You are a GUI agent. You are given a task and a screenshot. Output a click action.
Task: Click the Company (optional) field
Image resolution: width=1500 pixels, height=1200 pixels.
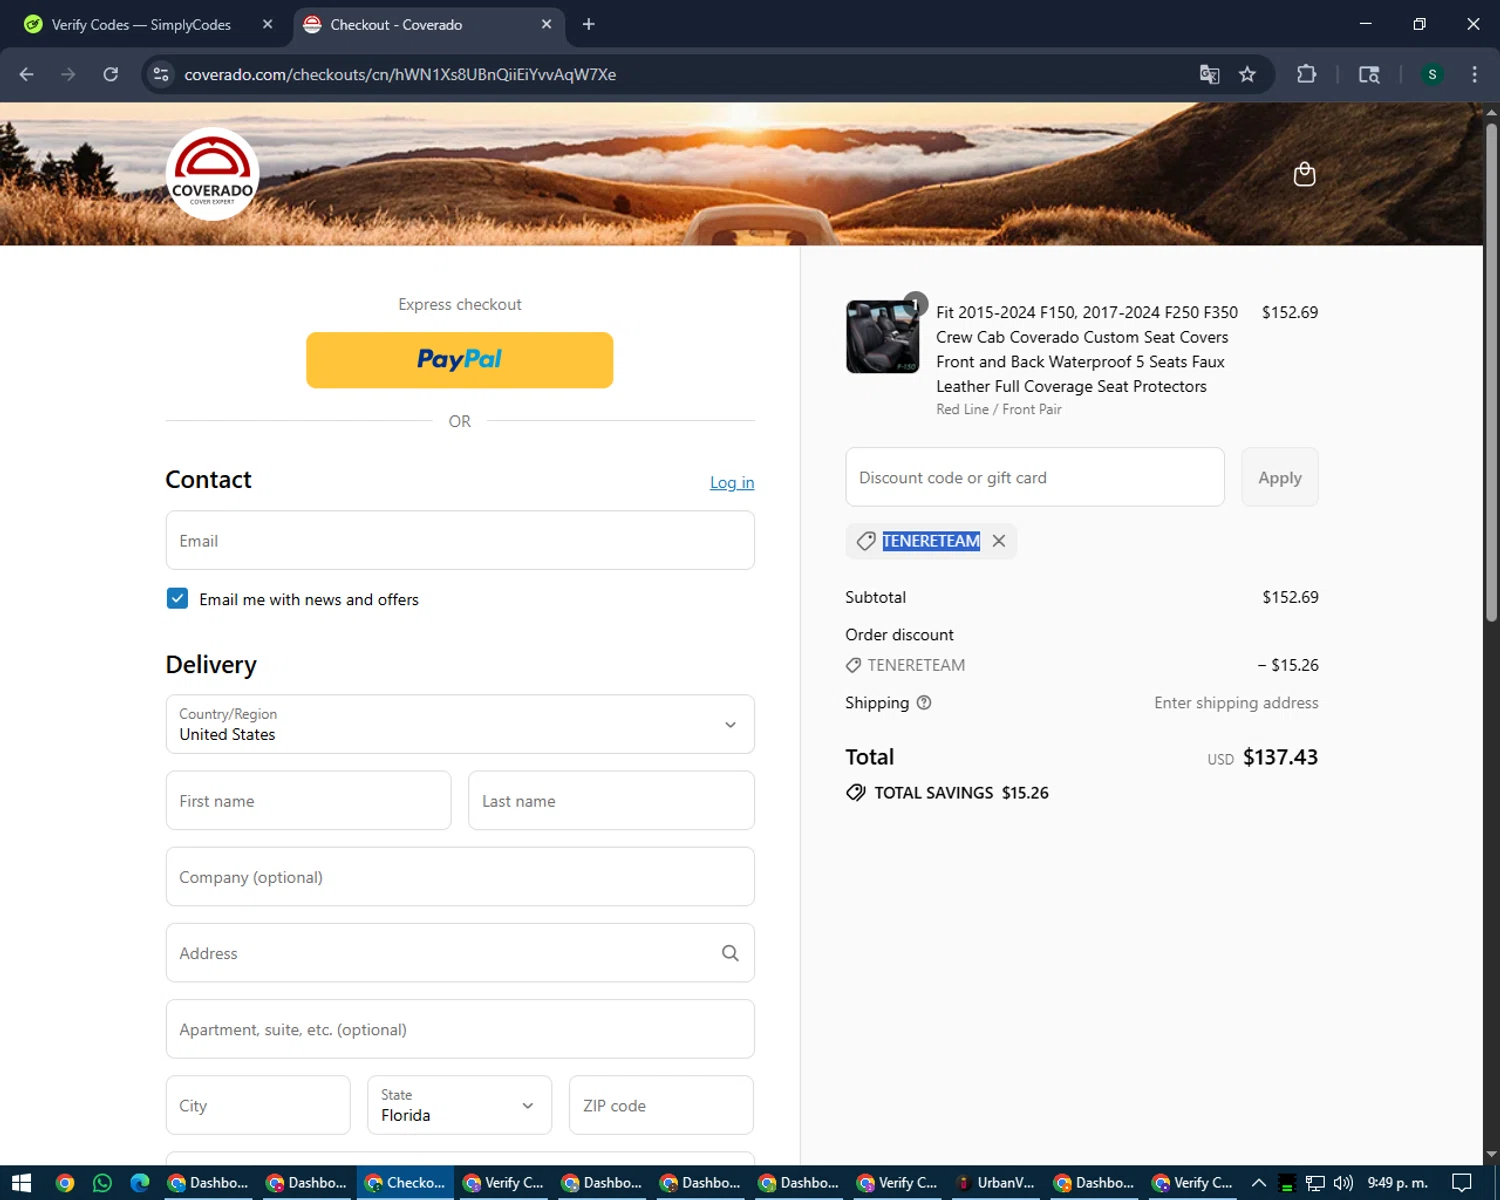460,877
